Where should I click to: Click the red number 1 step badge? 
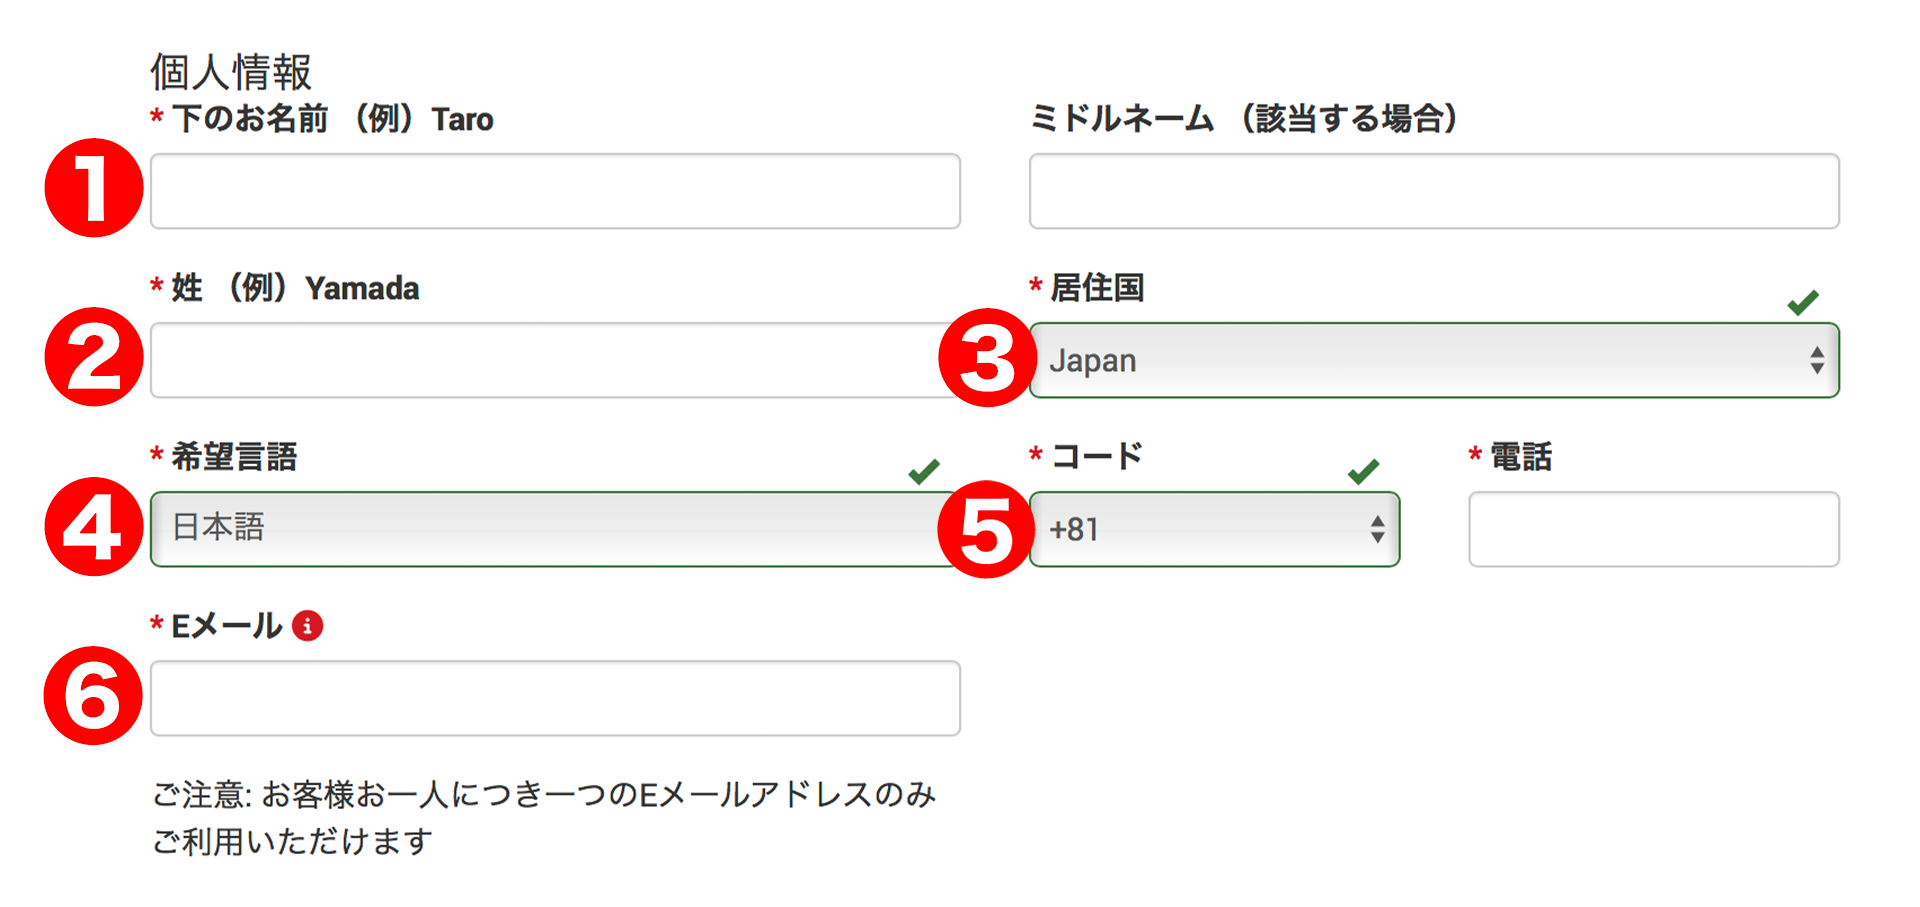pos(94,188)
